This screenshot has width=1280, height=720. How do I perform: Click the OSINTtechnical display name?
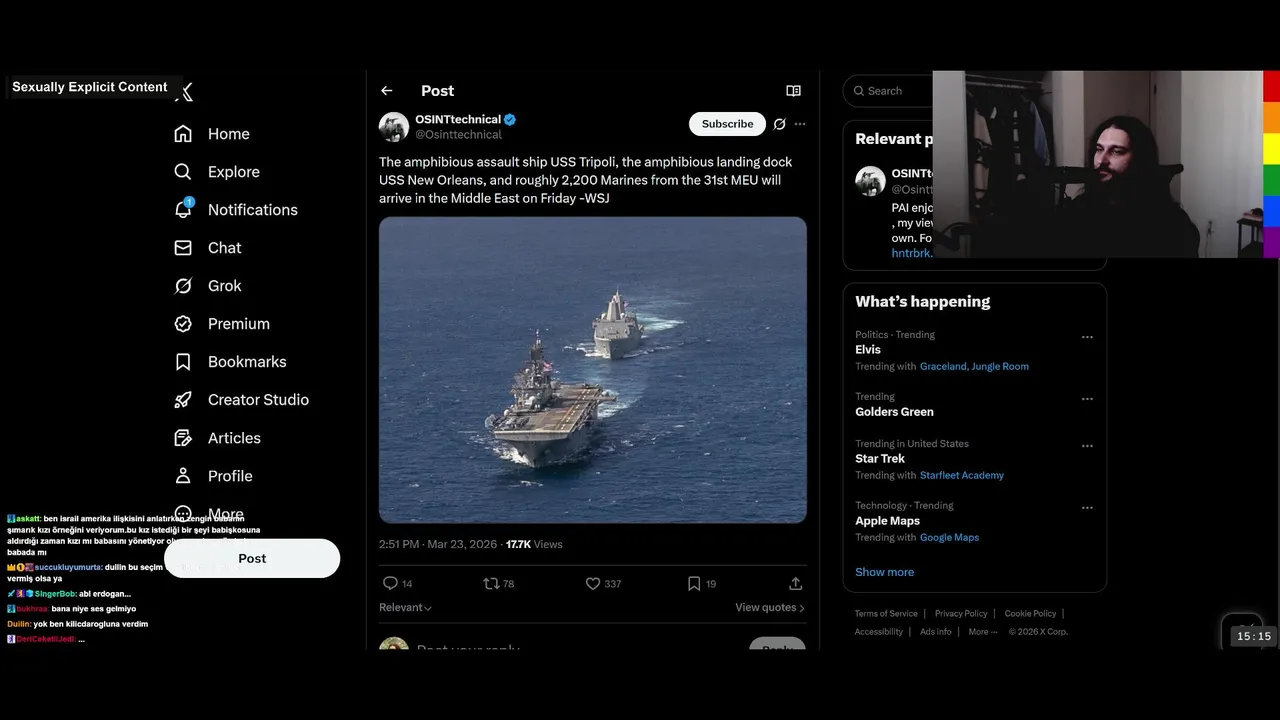(x=458, y=119)
